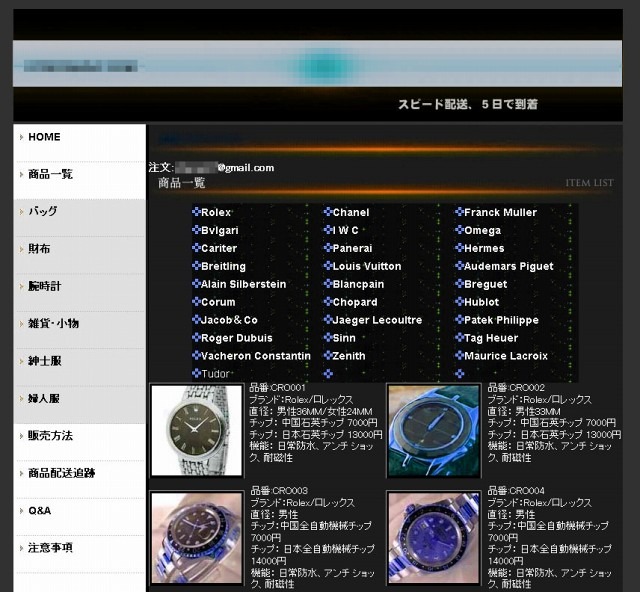Click the order gmail.com email address
The width and height of the screenshot is (640, 592).
click(224, 168)
